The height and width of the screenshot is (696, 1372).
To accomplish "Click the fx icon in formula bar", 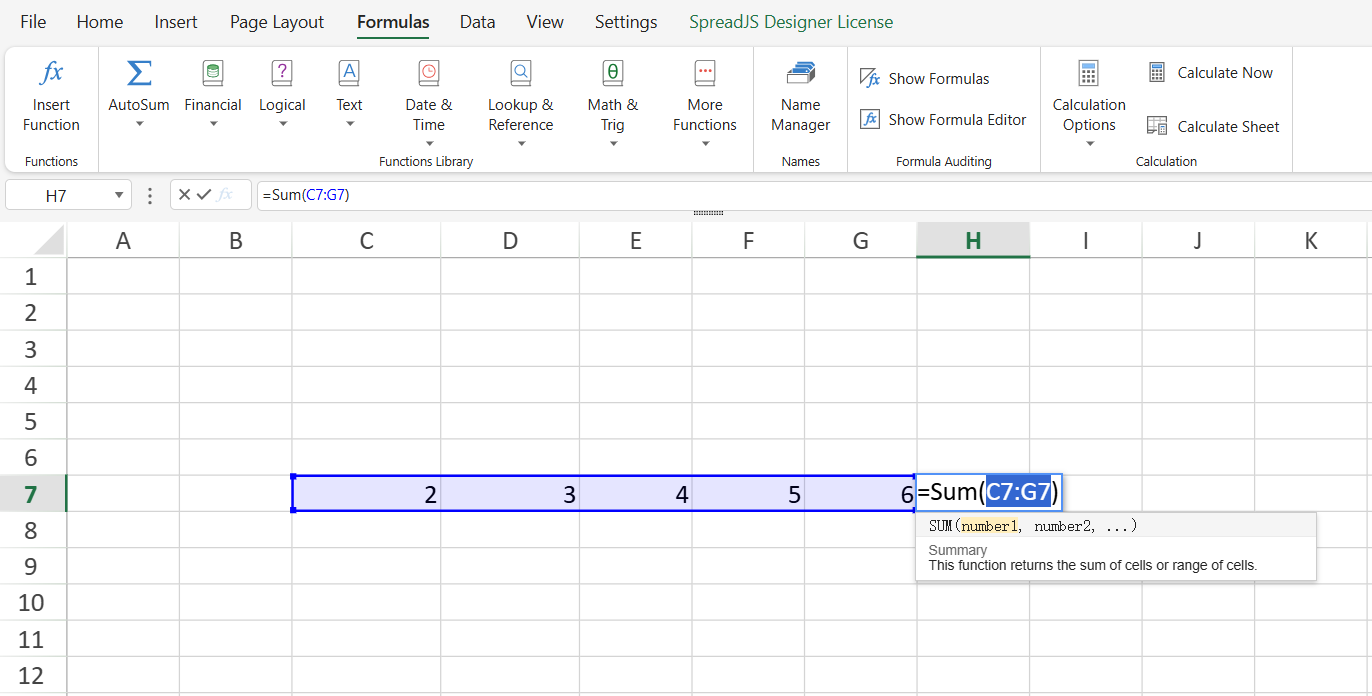I will coord(225,195).
